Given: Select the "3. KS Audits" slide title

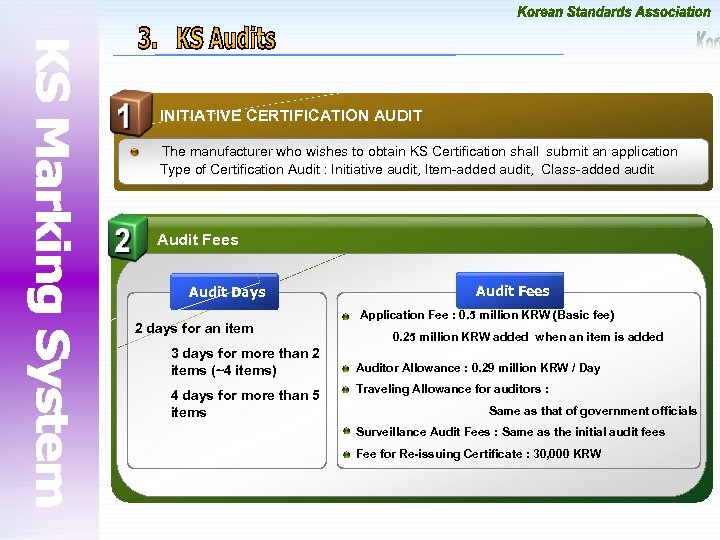Looking at the screenshot, I should click(x=207, y=38).
